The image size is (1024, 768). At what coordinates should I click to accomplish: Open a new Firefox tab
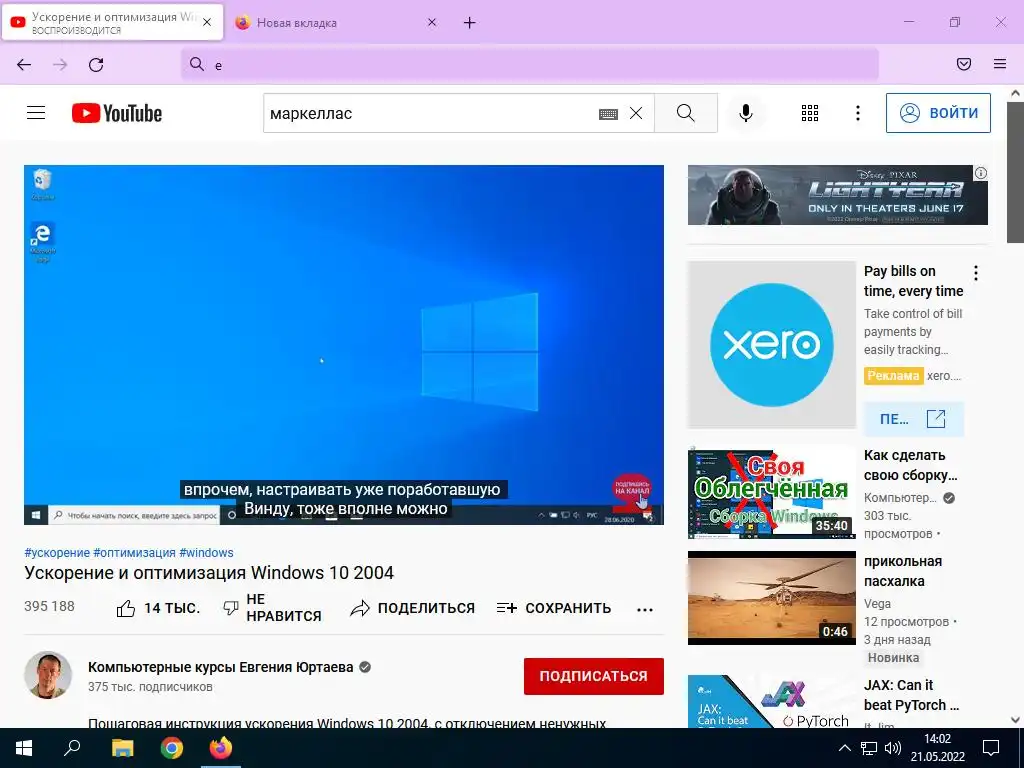(x=470, y=23)
